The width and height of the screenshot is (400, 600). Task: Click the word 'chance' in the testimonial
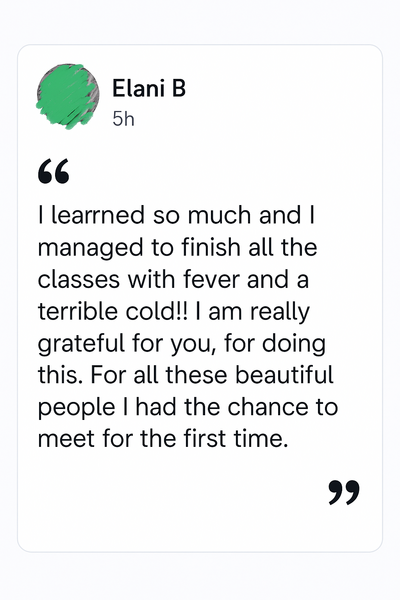click(269, 407)
